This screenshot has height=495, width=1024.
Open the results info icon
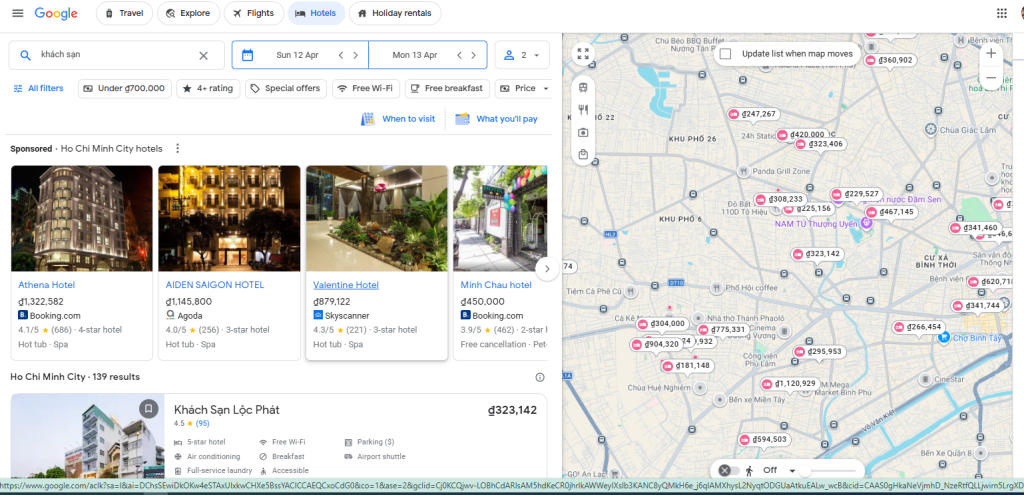(x=540, y=377)
